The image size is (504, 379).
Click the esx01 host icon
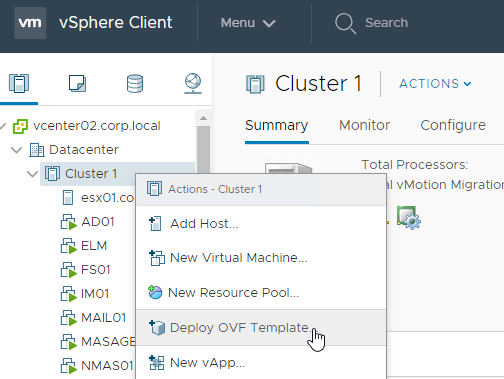[68, 198]
